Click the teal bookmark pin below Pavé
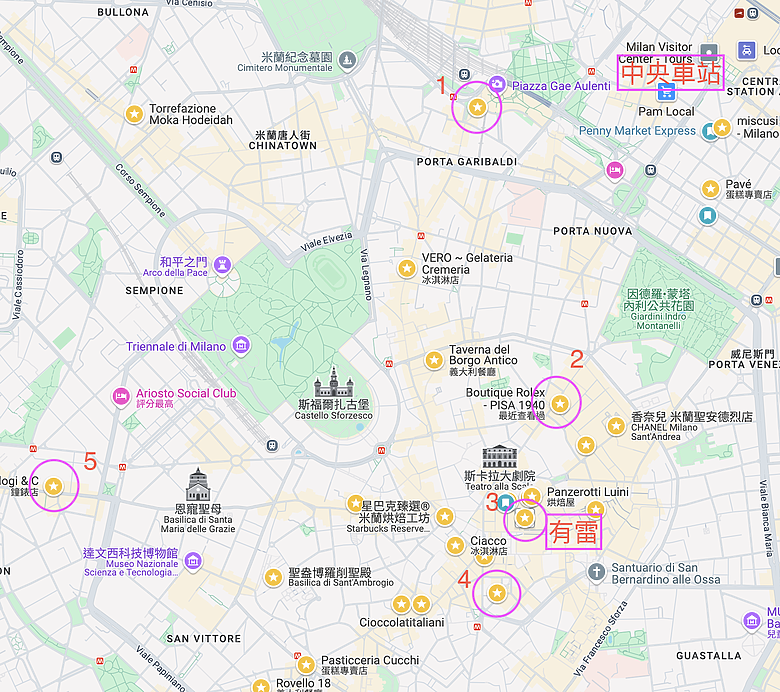The image size is (780, 692). (x=707, y=215)
